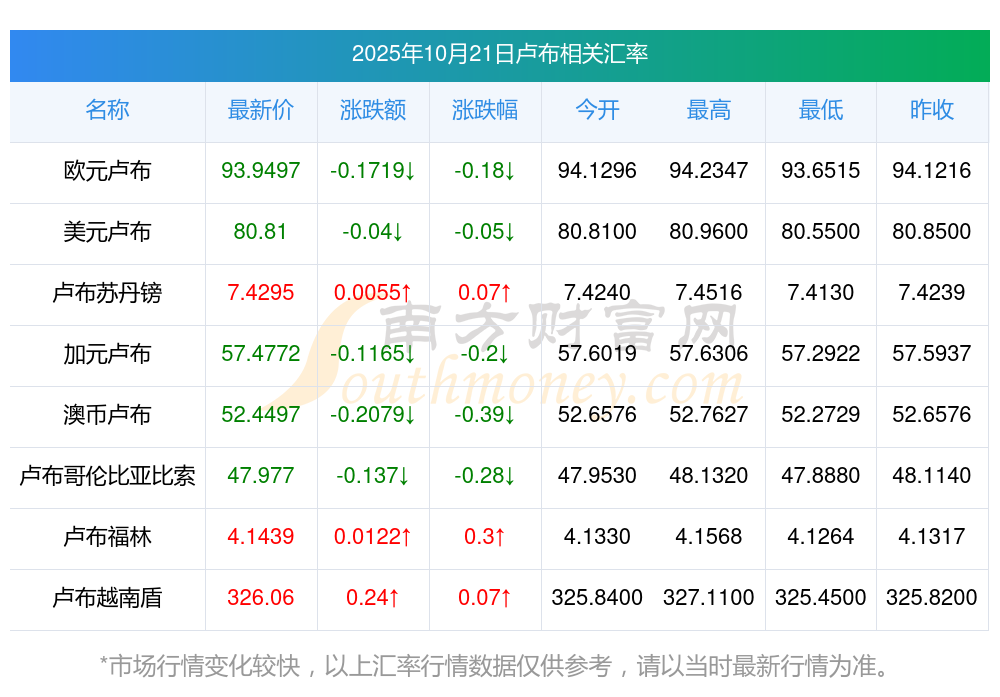
Task: Click high price 94.2347
Action: tap(709, 170)
